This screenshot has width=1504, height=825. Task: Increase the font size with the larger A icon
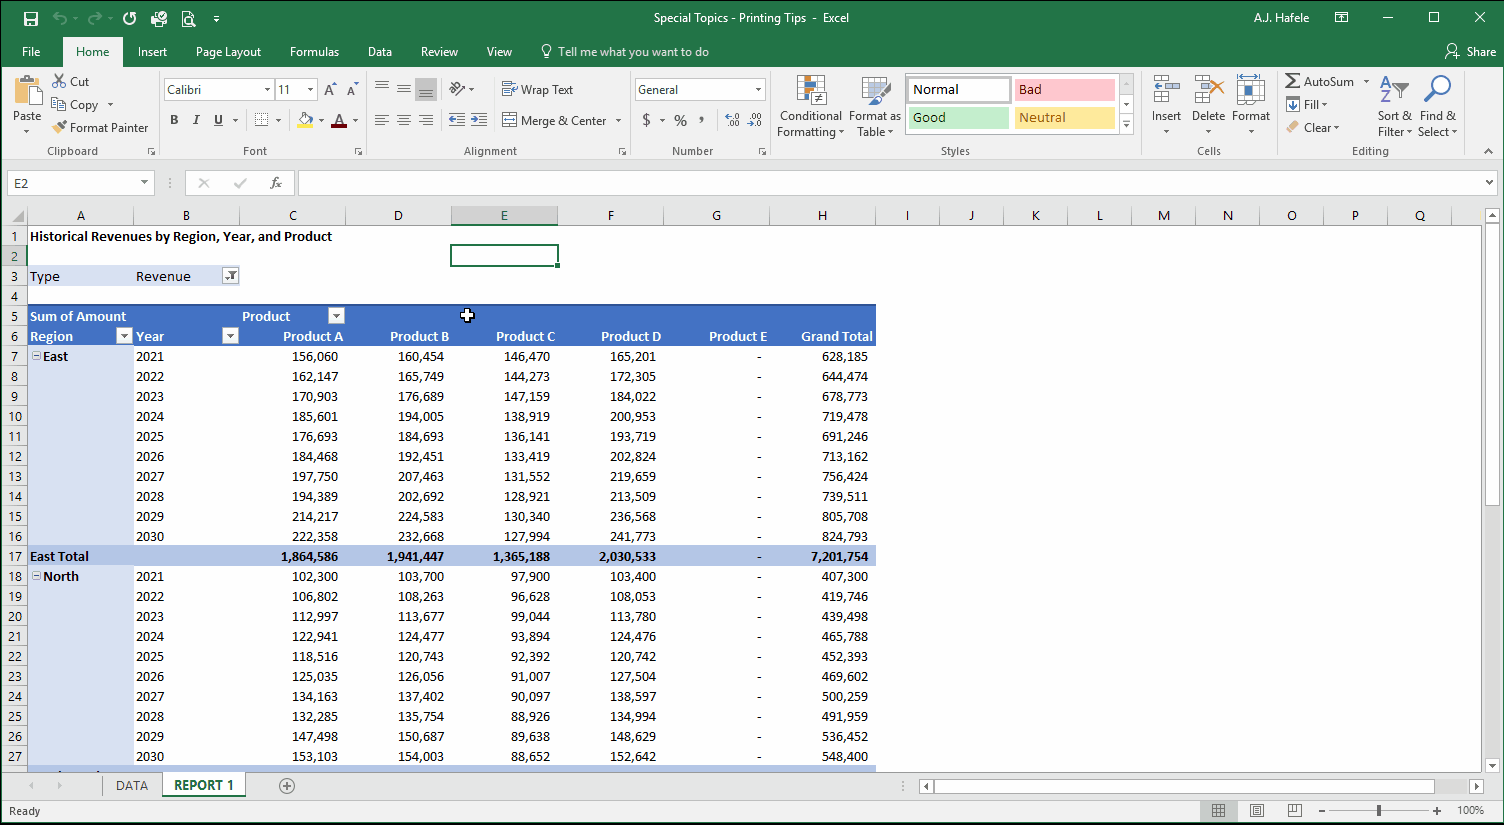(330, 90)
